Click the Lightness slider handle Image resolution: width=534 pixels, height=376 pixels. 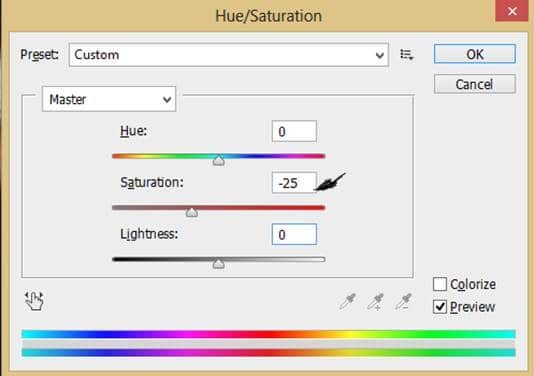[219, 264]
